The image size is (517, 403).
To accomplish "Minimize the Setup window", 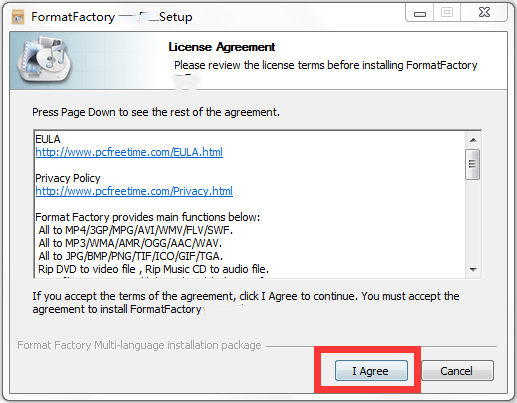I will pyautogui.click(x=420, y=14).
